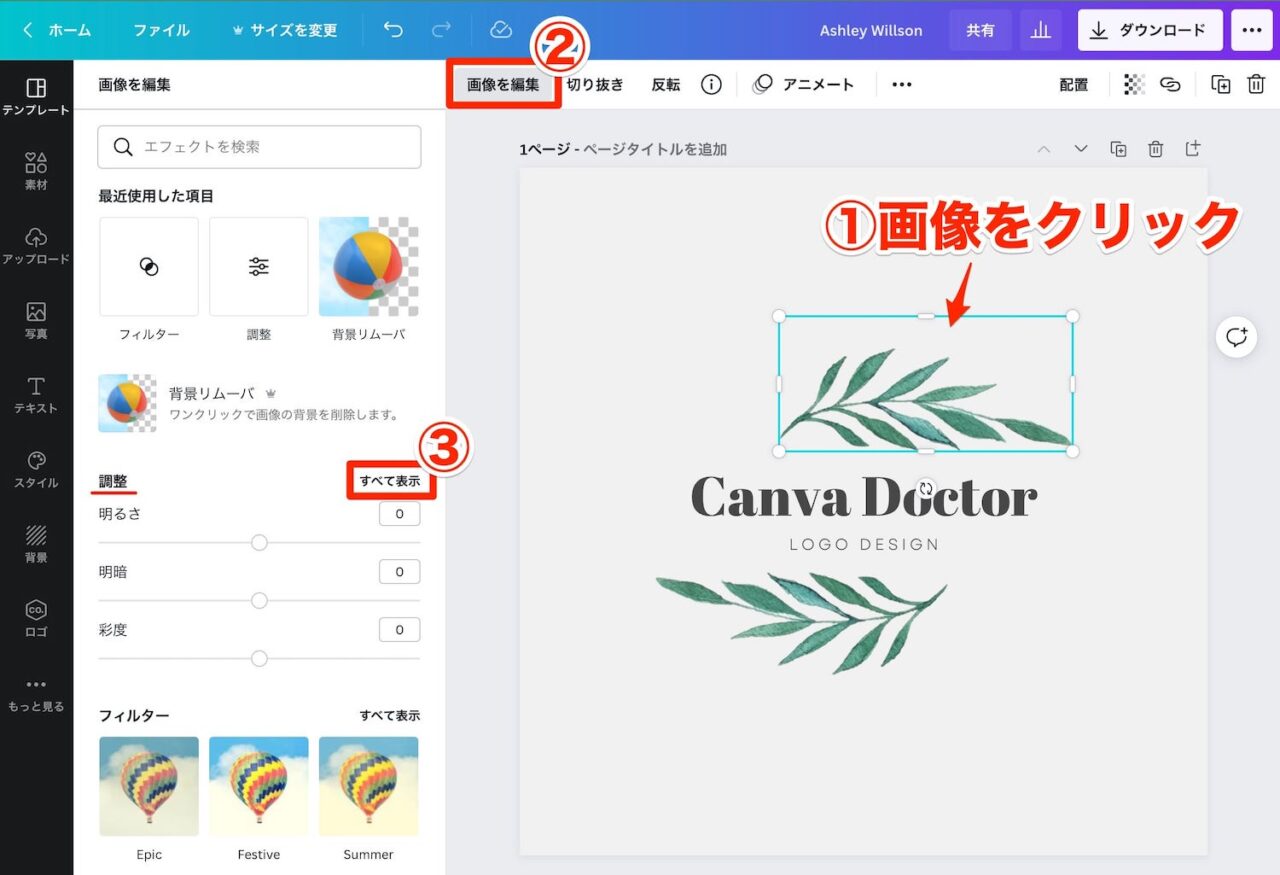The width and height of the screenshot is (1280, 875).
Task: Click the ダウンロード button
Action: [1150, 30]
